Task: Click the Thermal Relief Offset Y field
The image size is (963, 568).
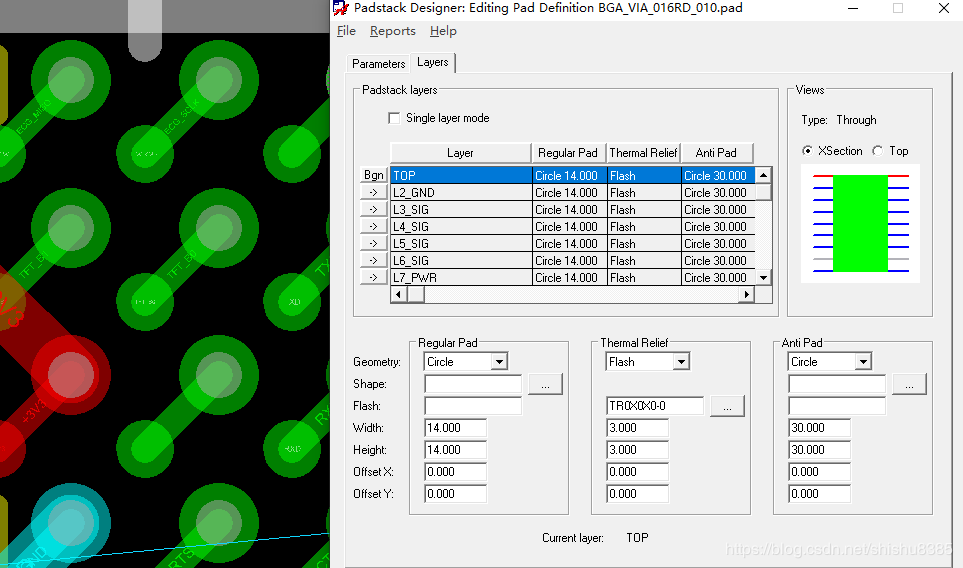Action: pyautogui.click(x=637, y=494)
